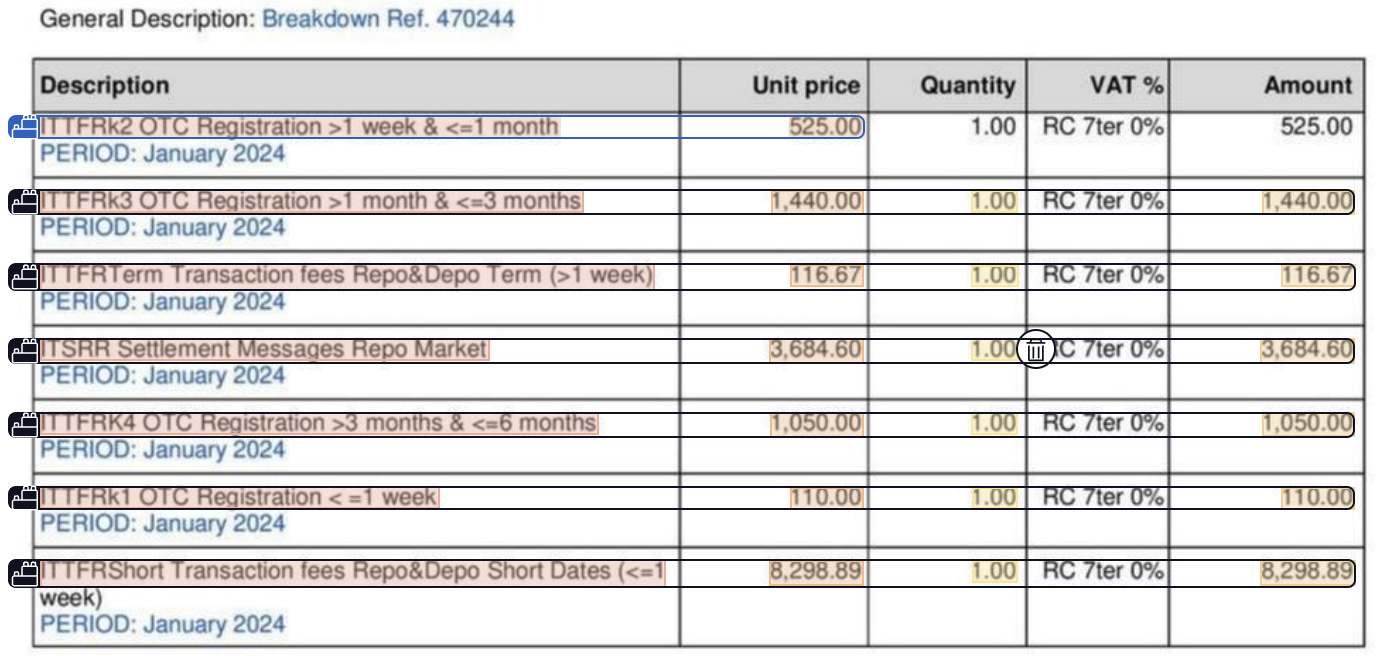Image resolution: width=1400 pixels, height=656 pixels.
Task: Click the highlighted quantity 1.00 in ITTFRTerm row
Action: (994, 275)
